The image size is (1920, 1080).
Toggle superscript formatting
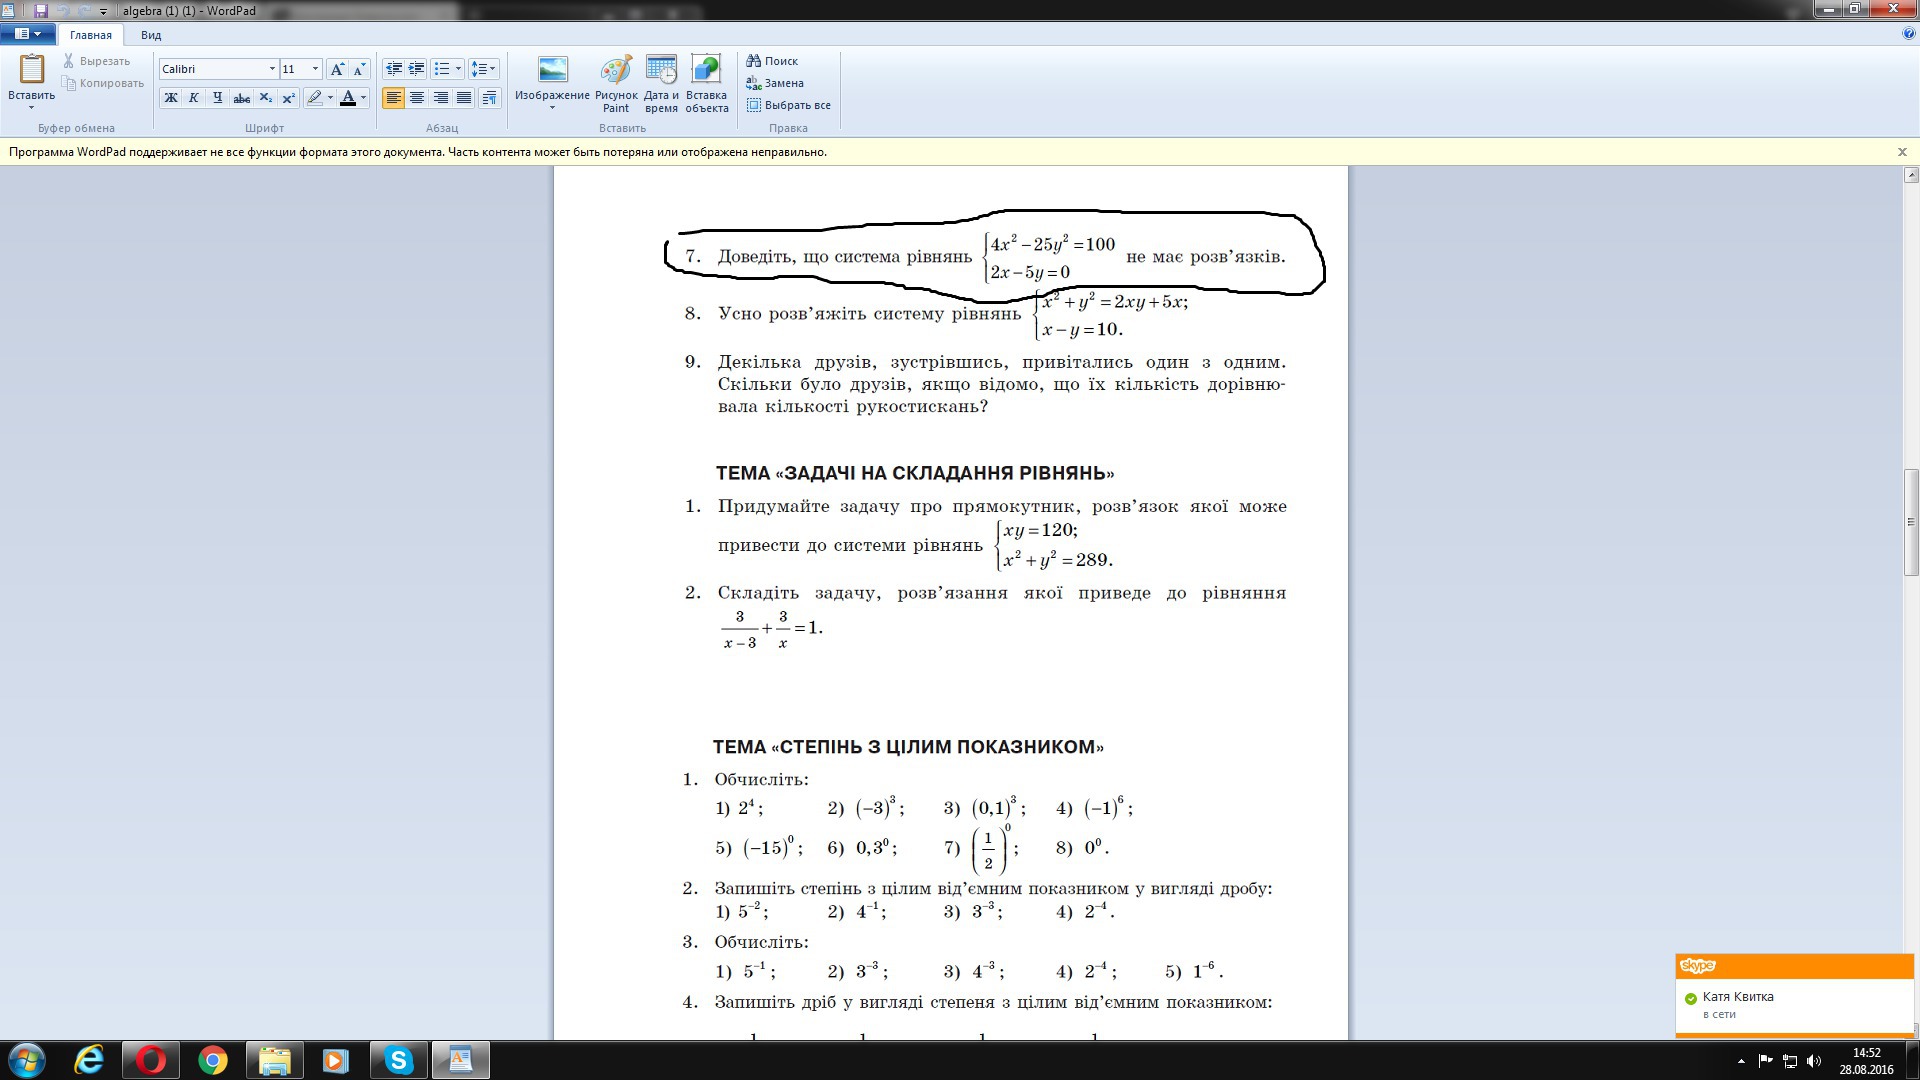point(288,97)
